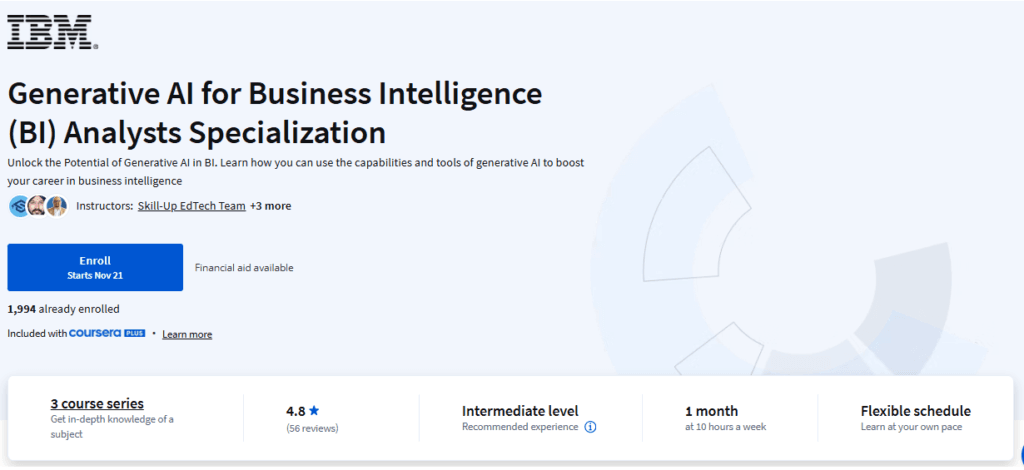Click the Financial aid available text
Screen dimensions: 1024x470
[244, 268]
